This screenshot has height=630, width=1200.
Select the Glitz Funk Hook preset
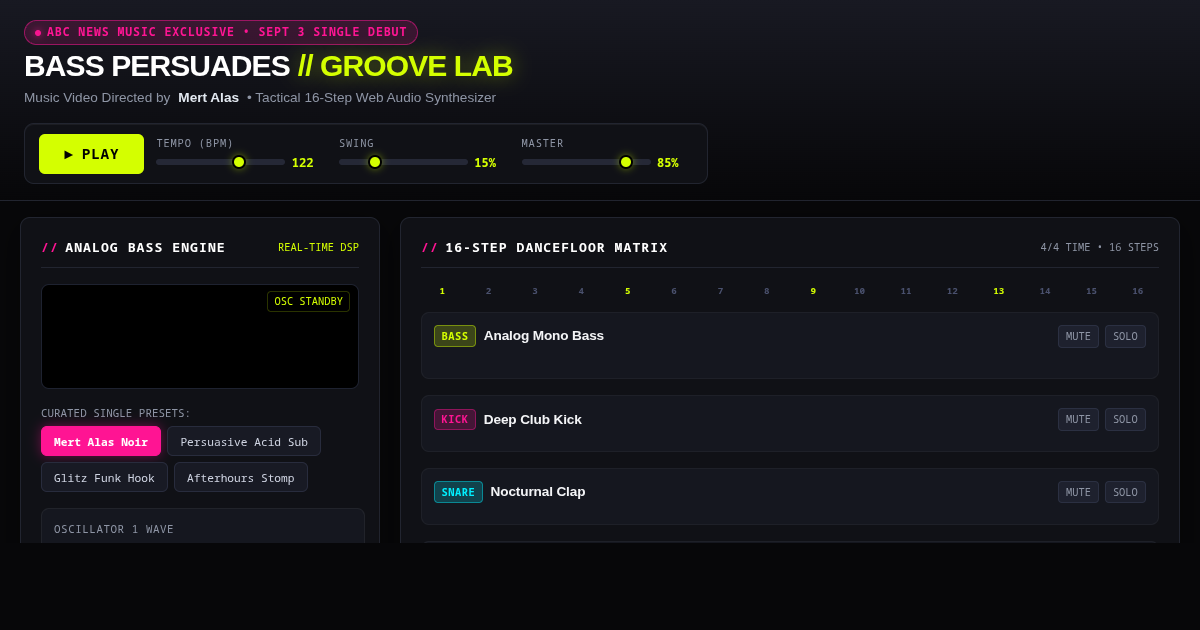click(104, 477)
